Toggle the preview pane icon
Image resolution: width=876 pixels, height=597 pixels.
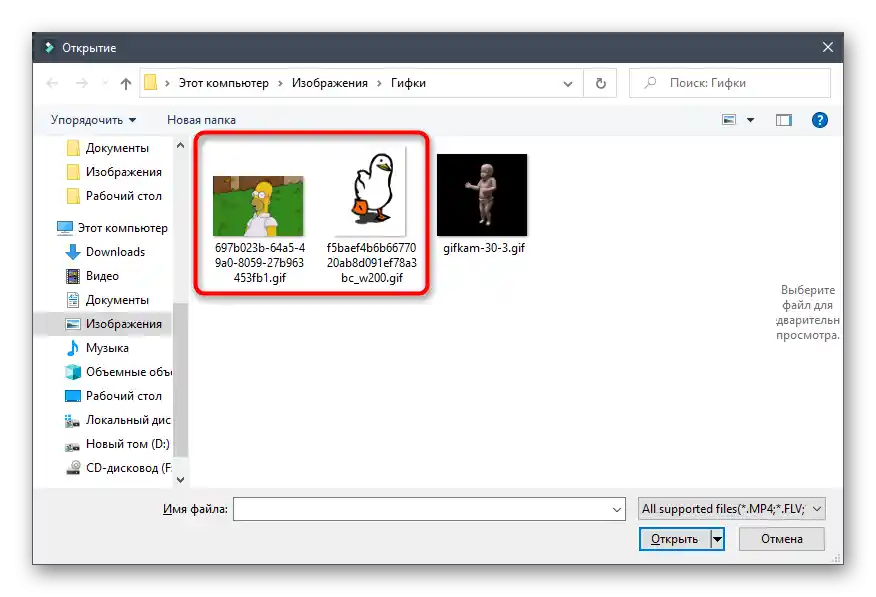(x=783, y=120)
